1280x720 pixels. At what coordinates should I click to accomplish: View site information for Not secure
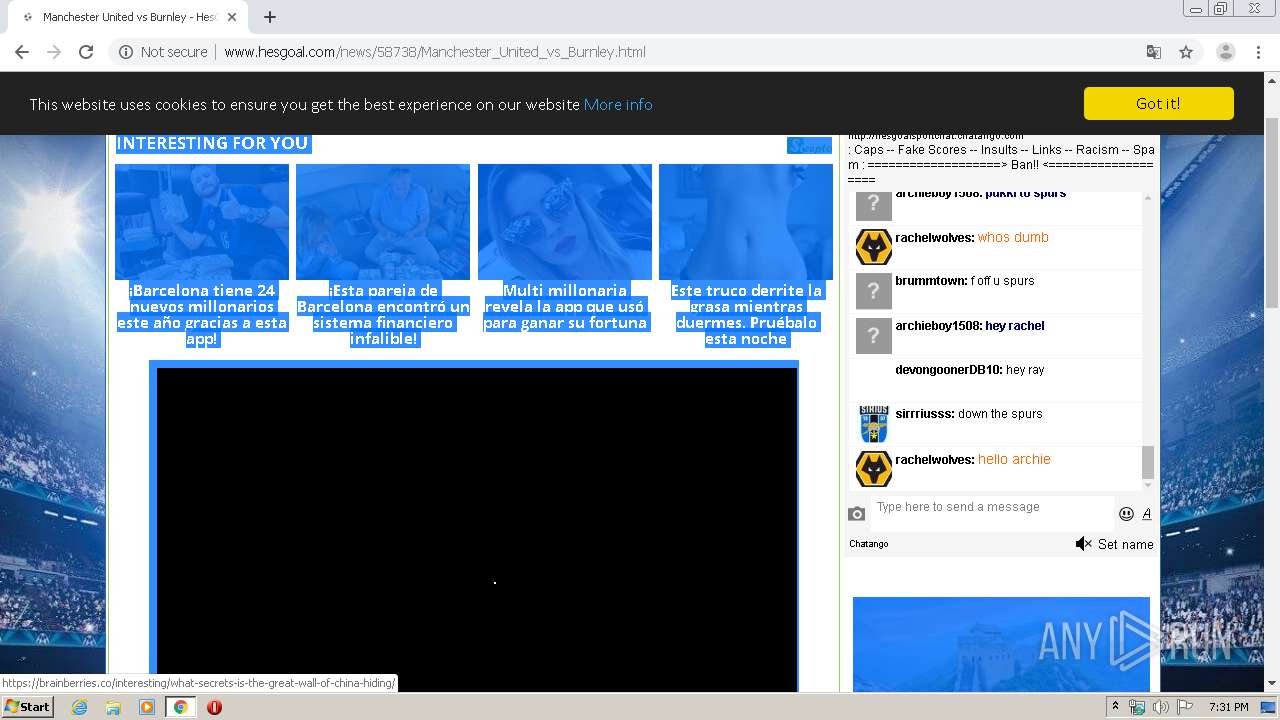(x=163, y=52)
